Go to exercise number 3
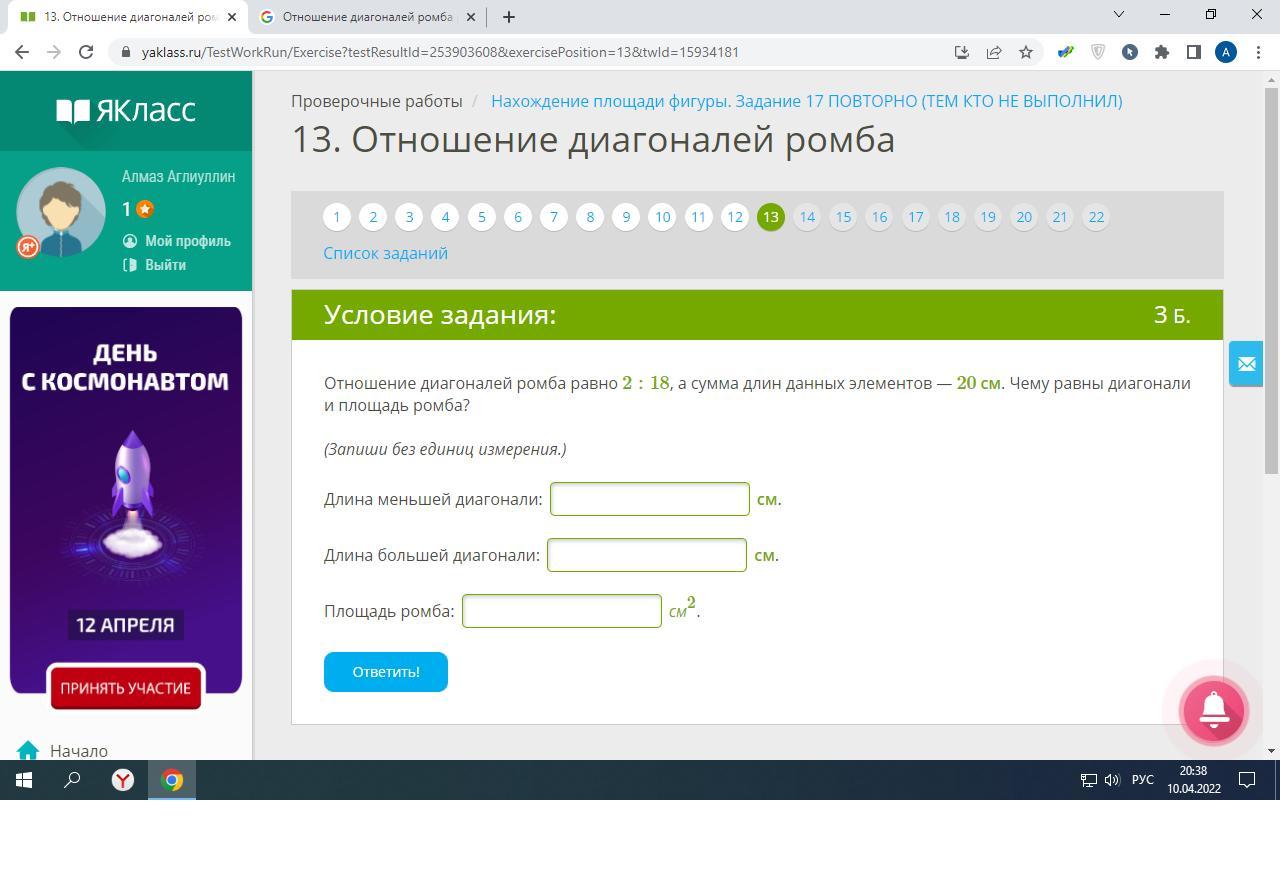Image resolution: width=1280 pixels, height=877 pixels. pos(409,217)
